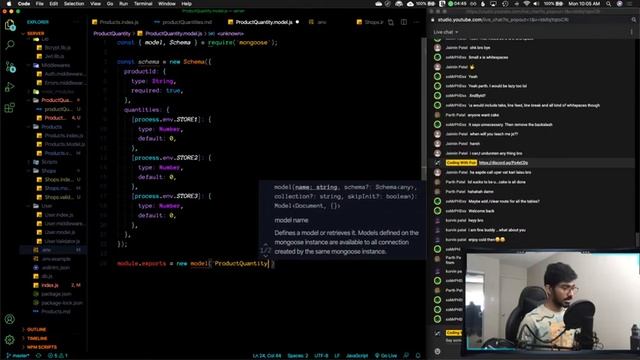Click the errors and warnings status indicator
The width and height of the screenshot is (640, 360).
(58, 356)
